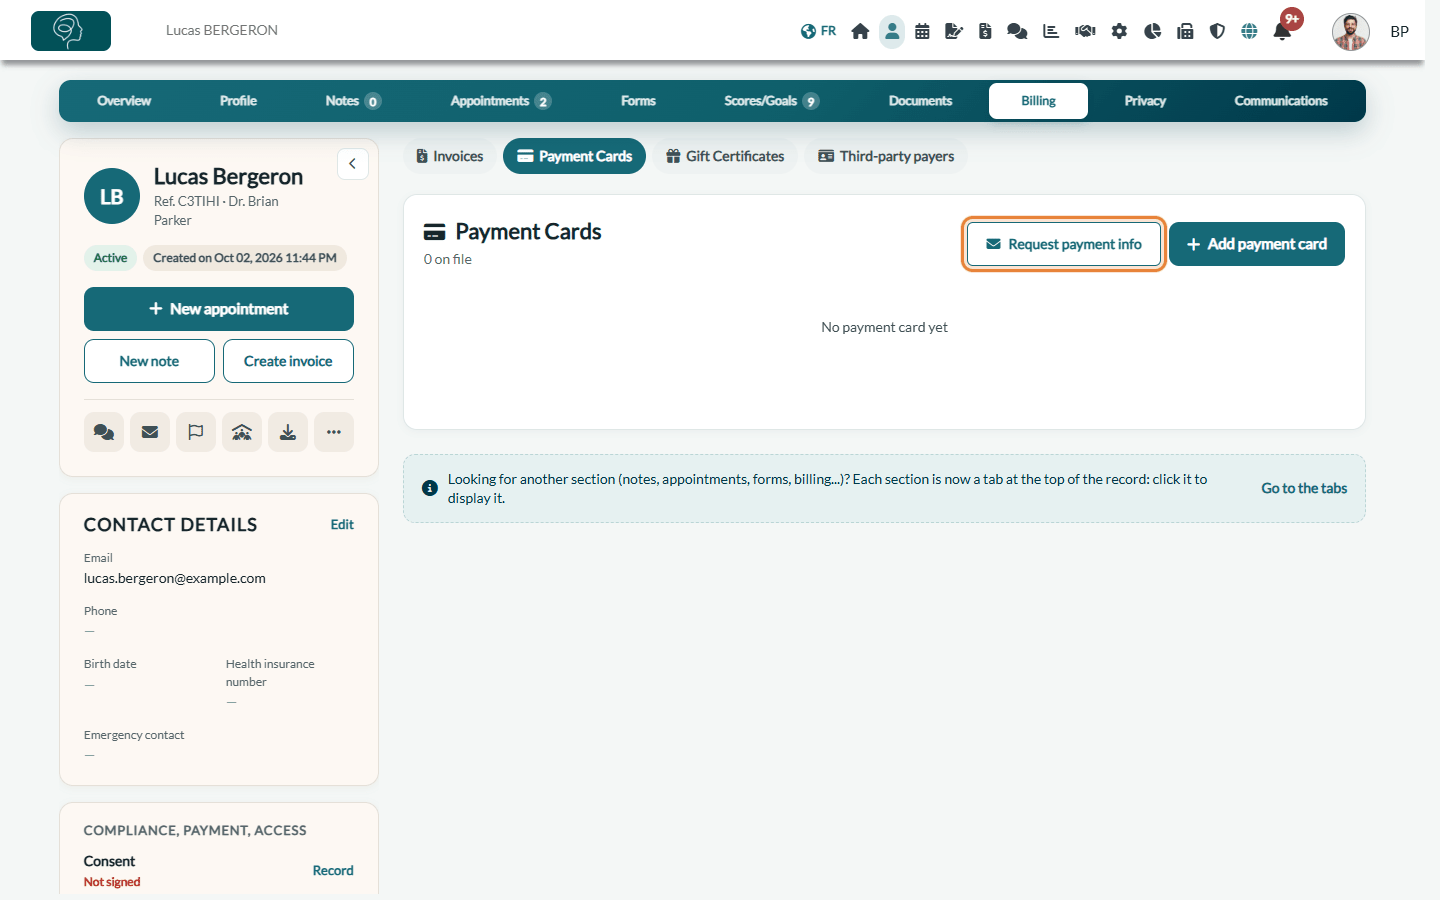Open the handshake icon
Screen dimensions: 1440x900
(x=1085, y=31)
